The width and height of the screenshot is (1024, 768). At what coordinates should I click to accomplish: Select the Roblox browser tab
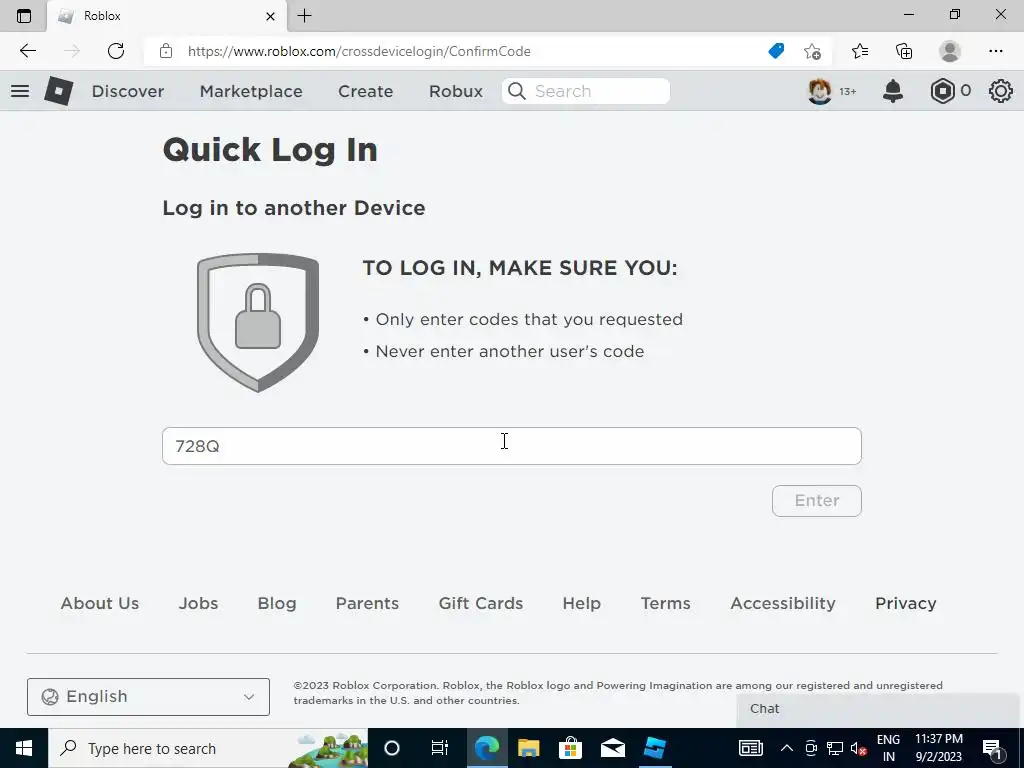167,16
